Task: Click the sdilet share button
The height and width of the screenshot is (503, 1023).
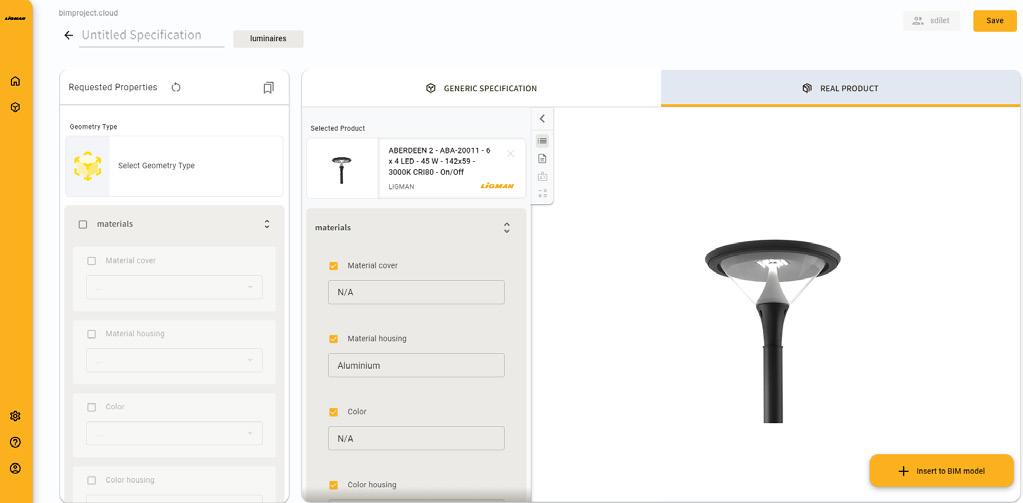Action: tap(932, 21)
